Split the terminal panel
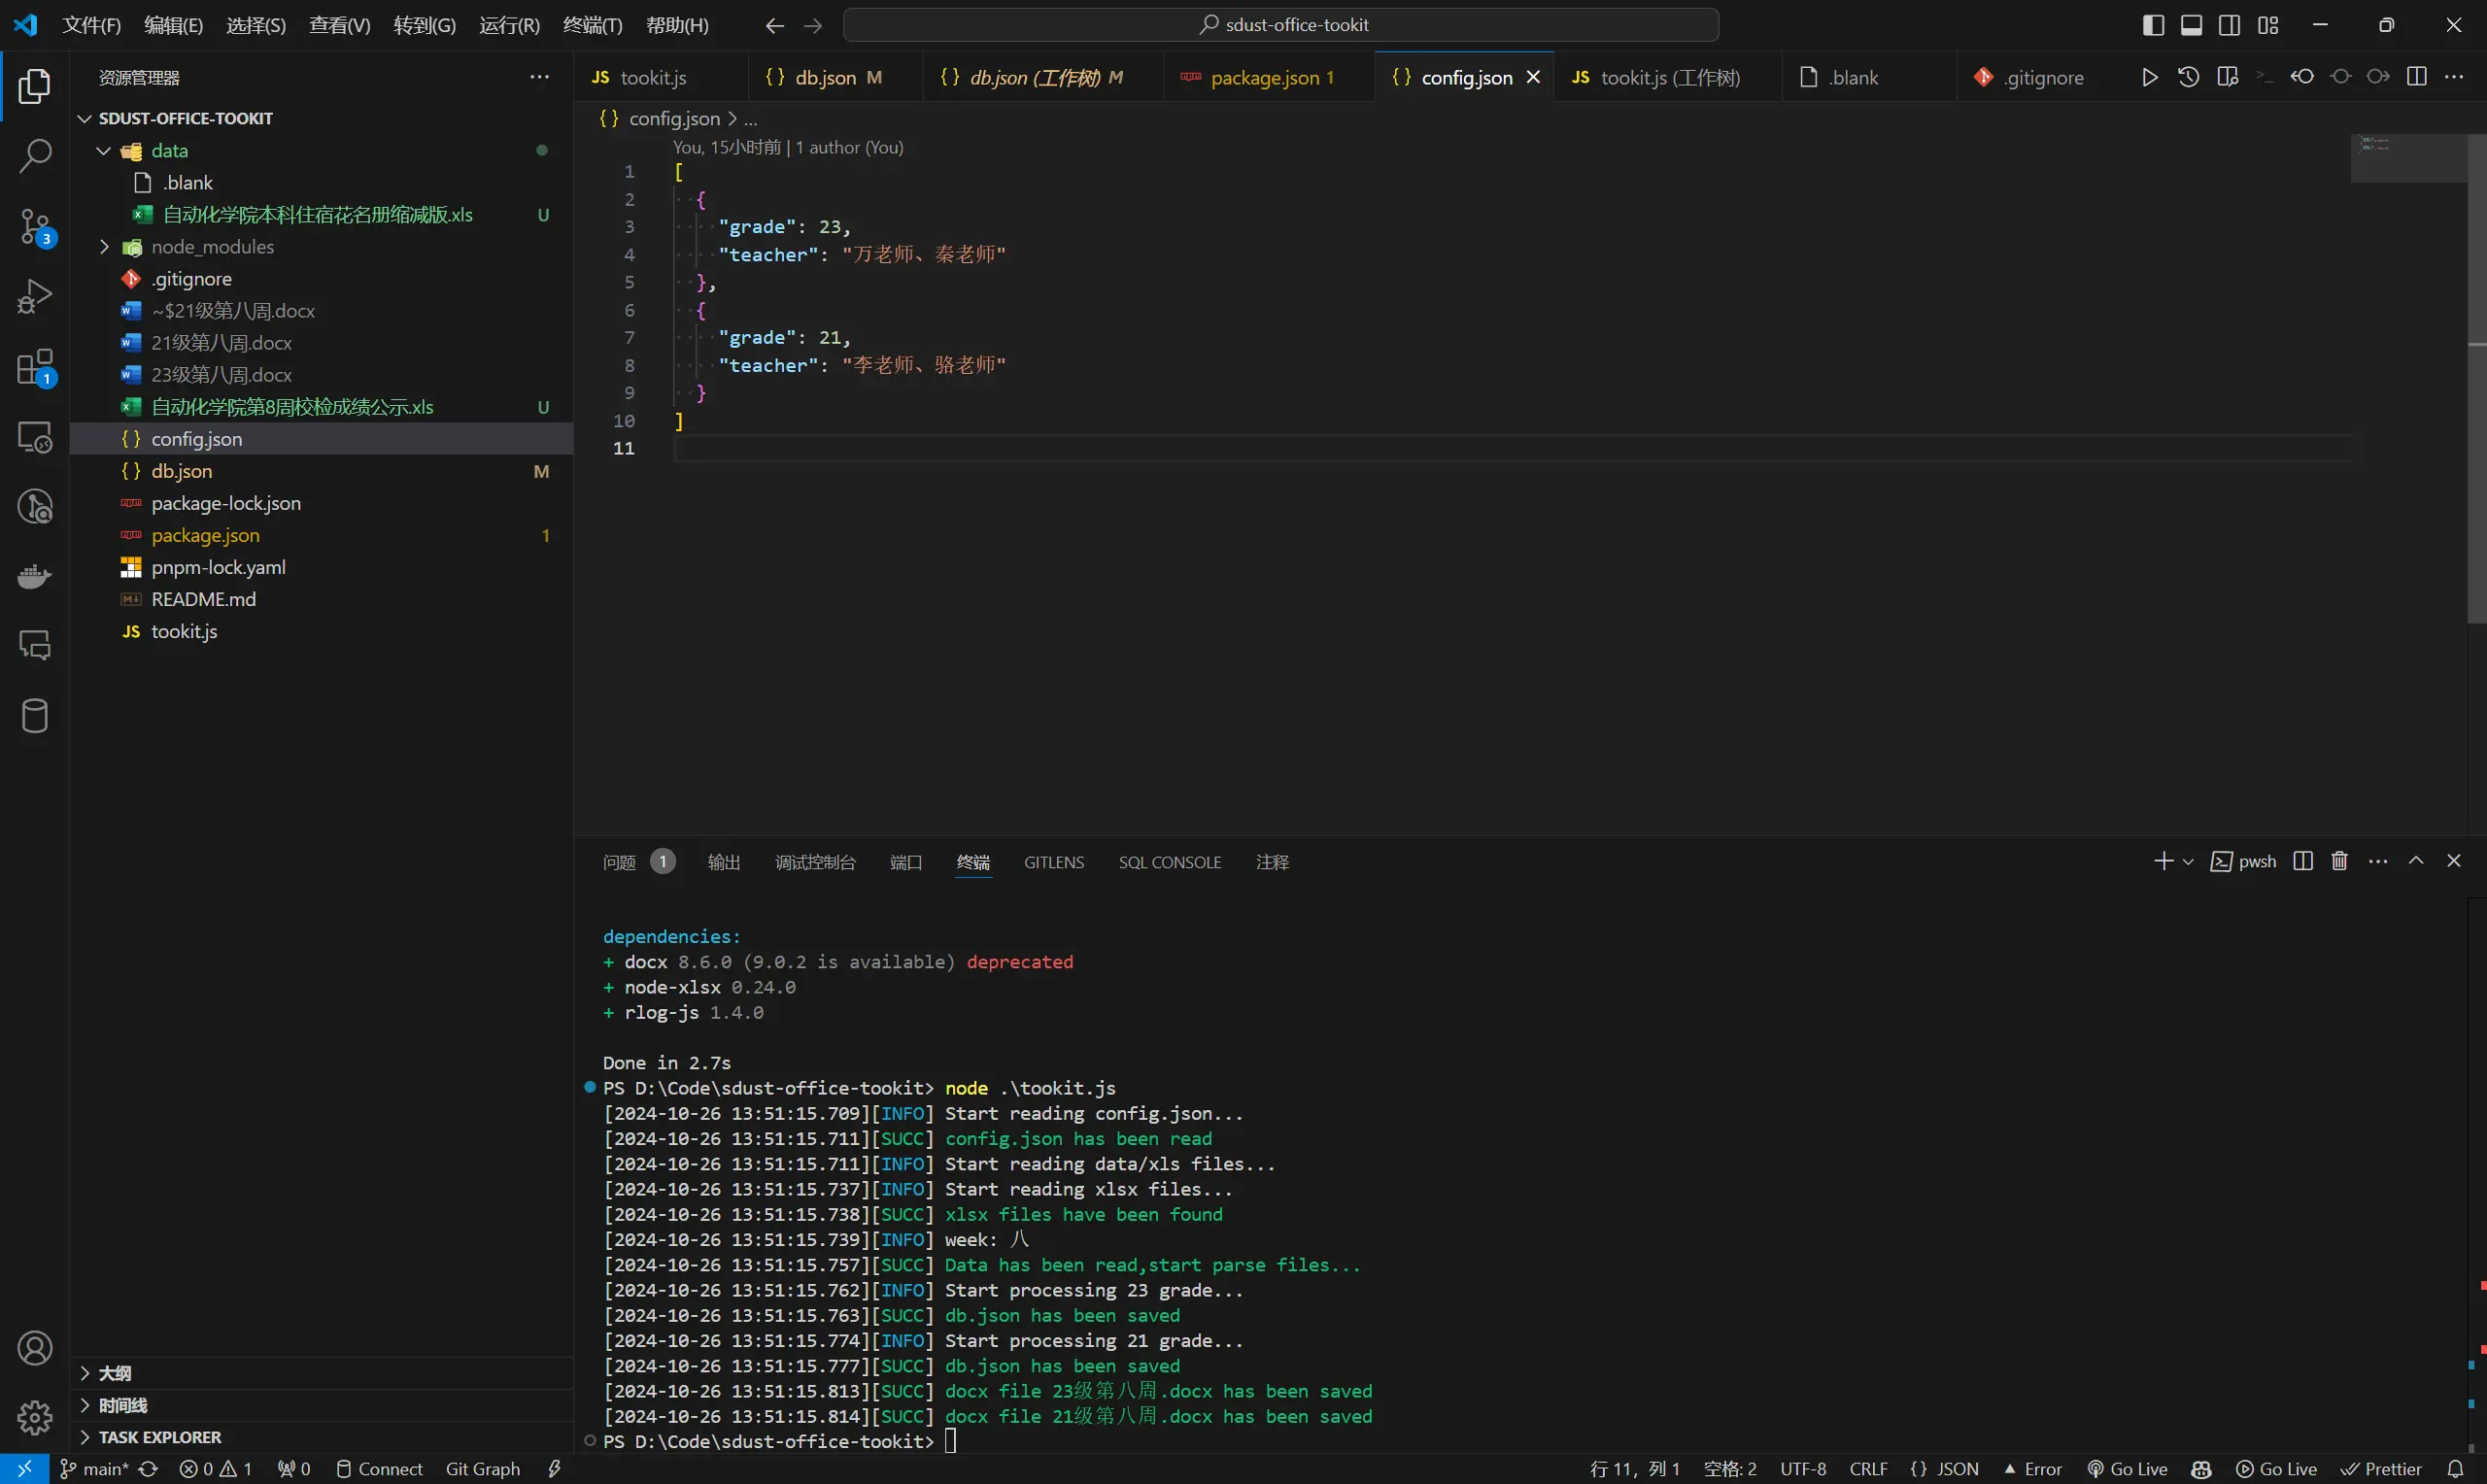This screenshot has width=2487, height=1484. click(2303, 861)
